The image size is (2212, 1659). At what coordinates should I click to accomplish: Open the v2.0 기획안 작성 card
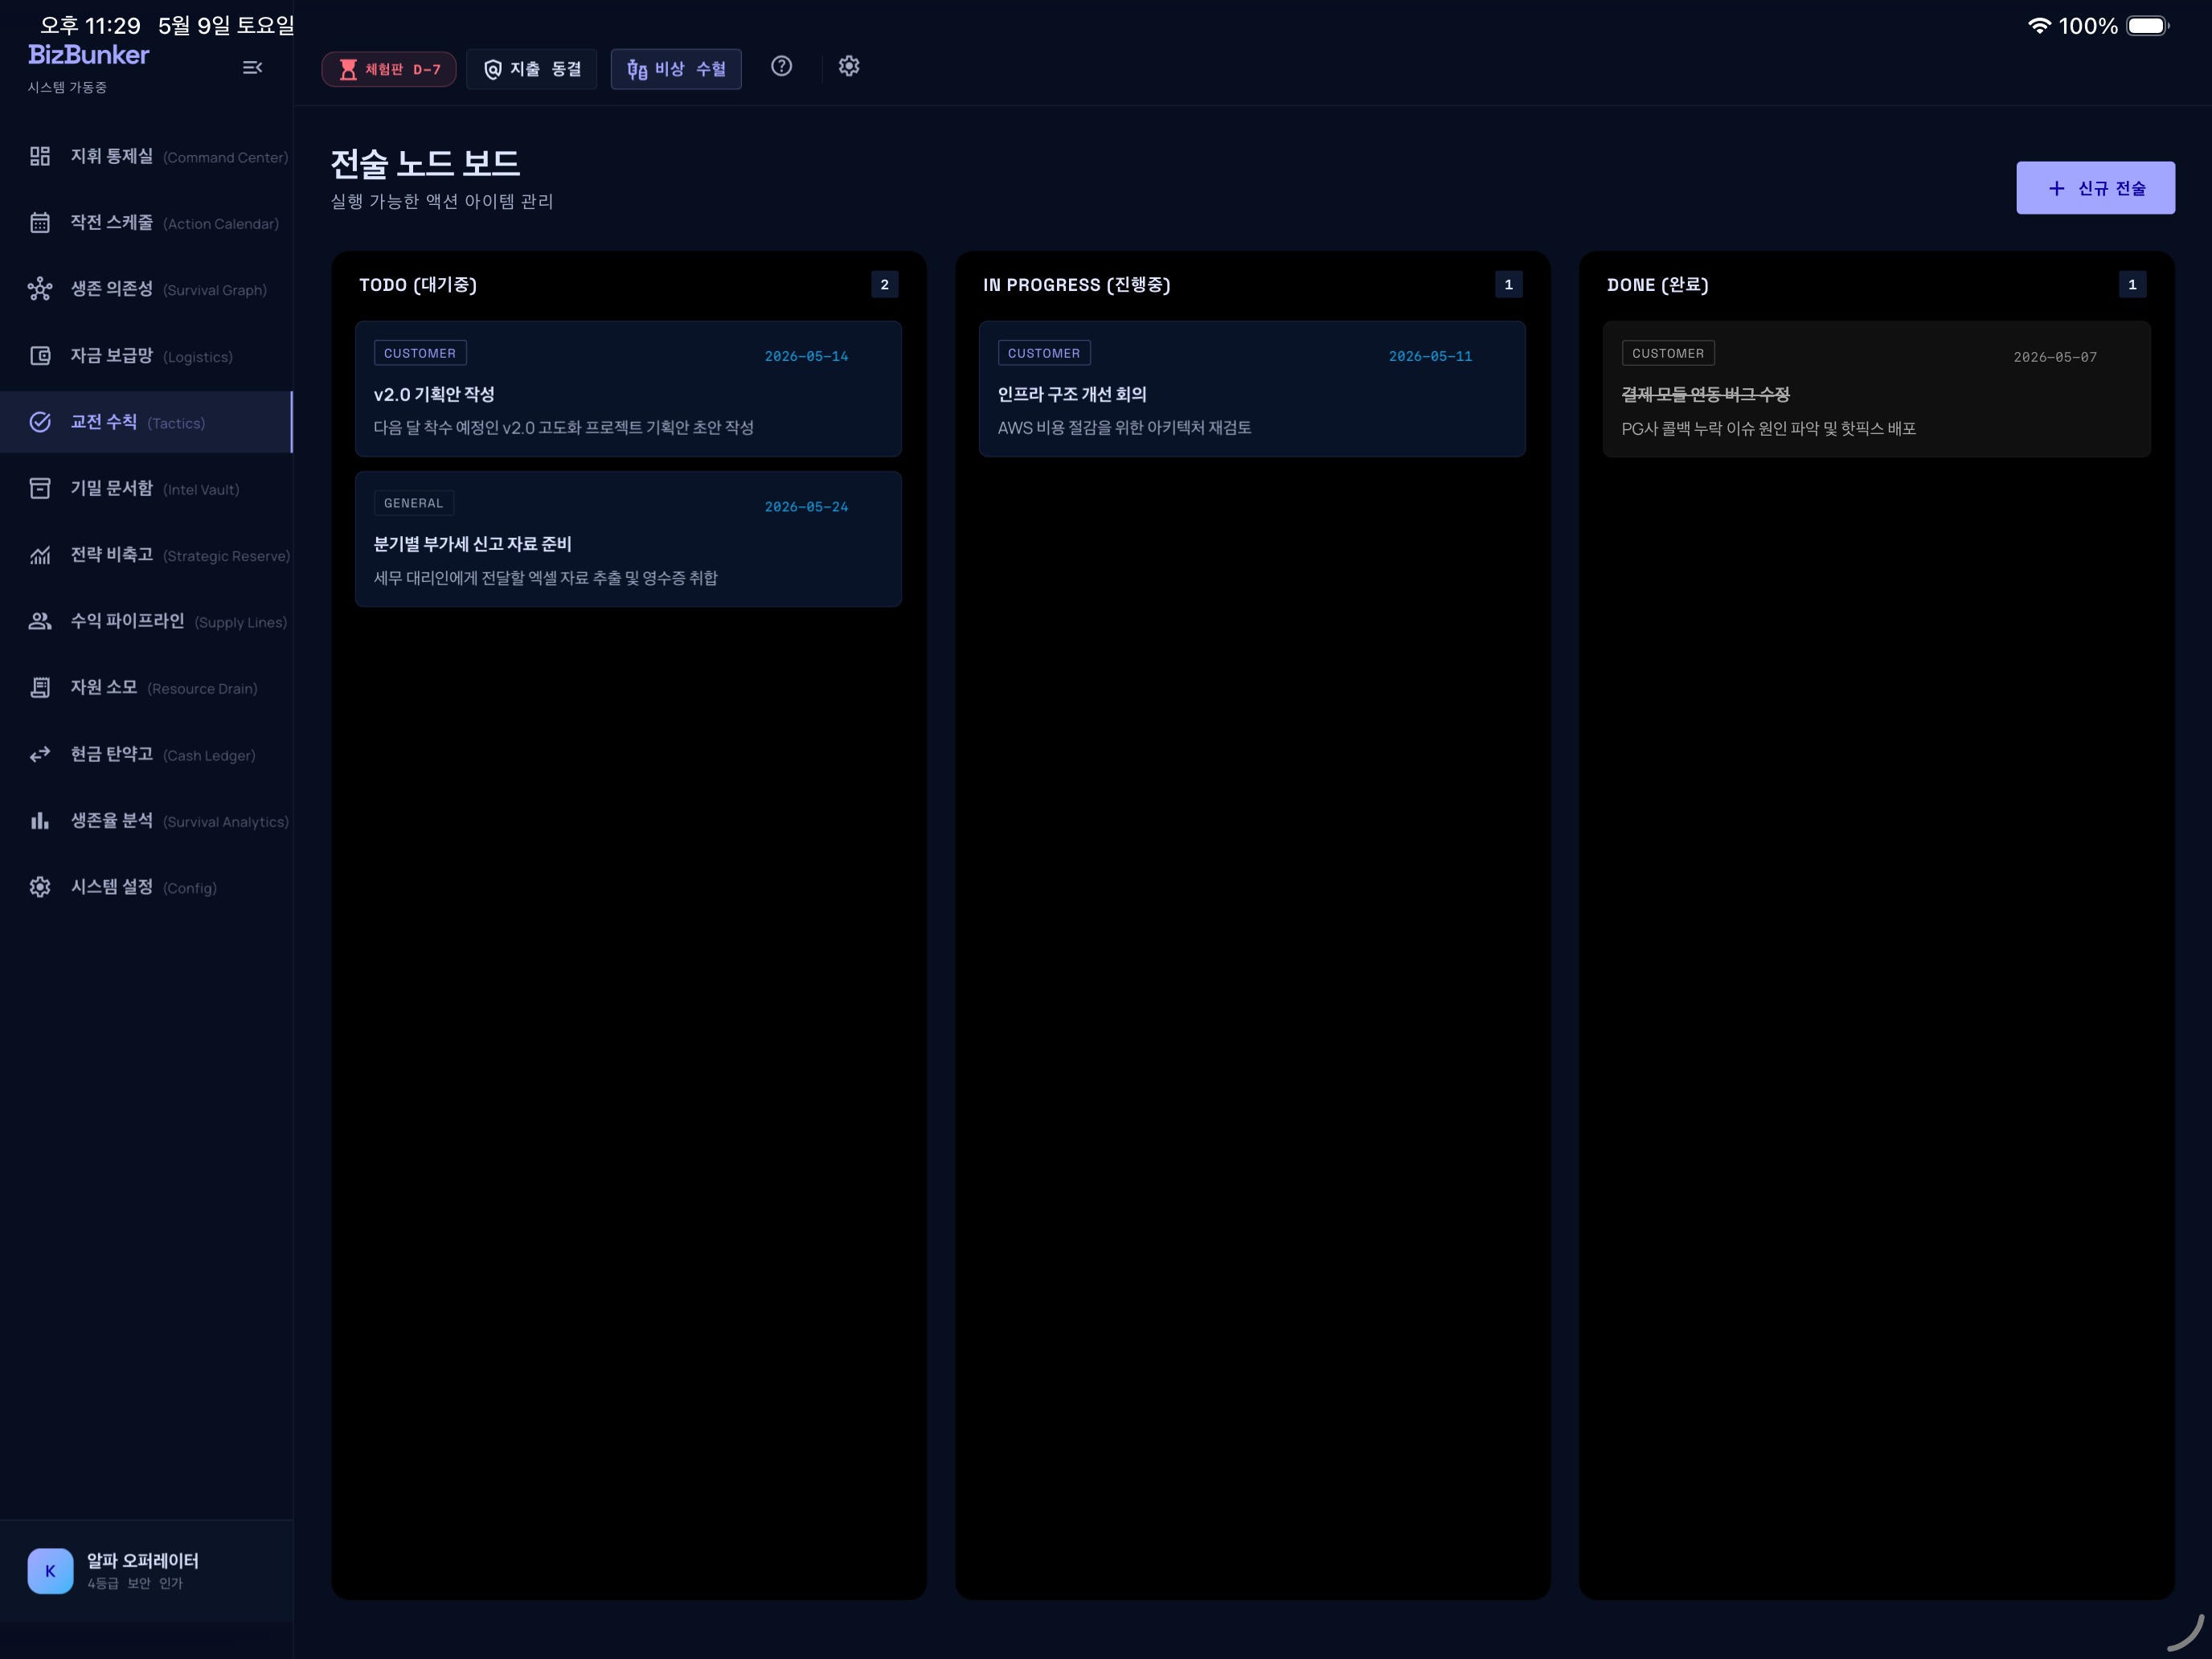tap(628, 389)
